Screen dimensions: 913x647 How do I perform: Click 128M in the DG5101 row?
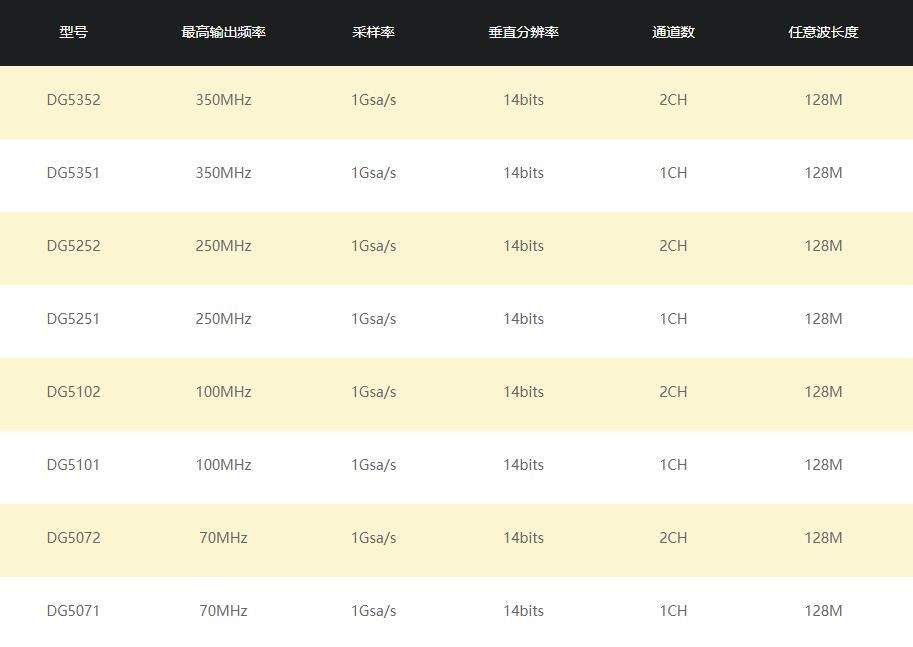click(823, 465)
